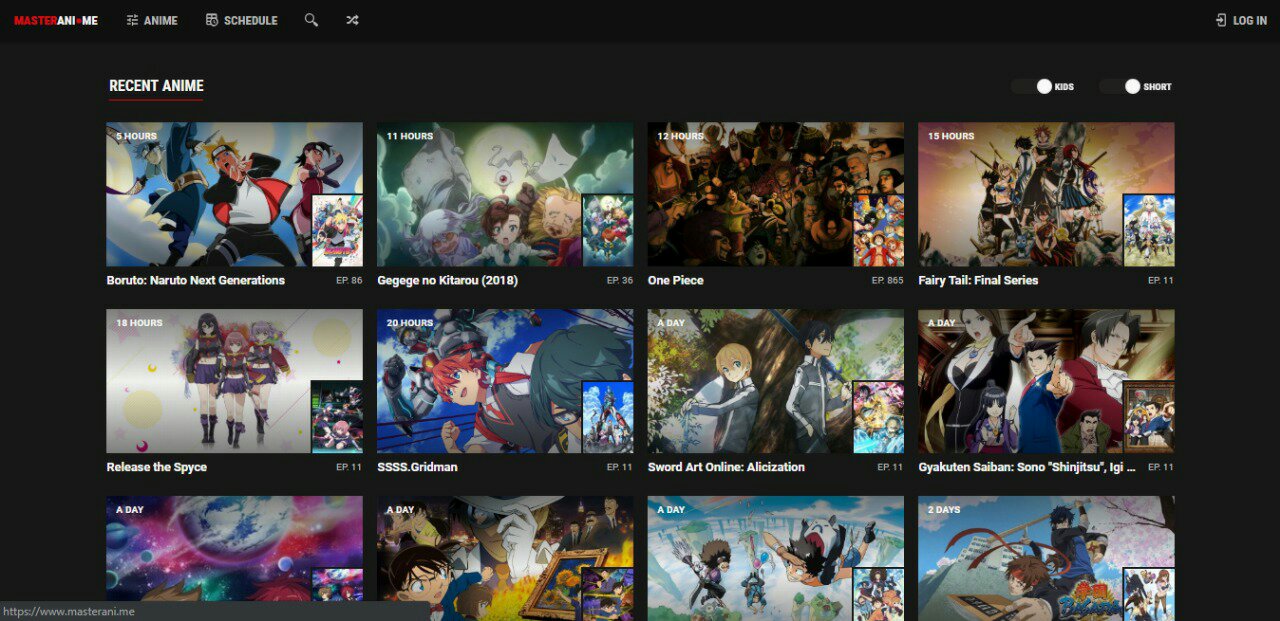This screenshot has width=1280, height=621.
Task: Click the Release the Spyce small poster
Action: pos(337,417)
